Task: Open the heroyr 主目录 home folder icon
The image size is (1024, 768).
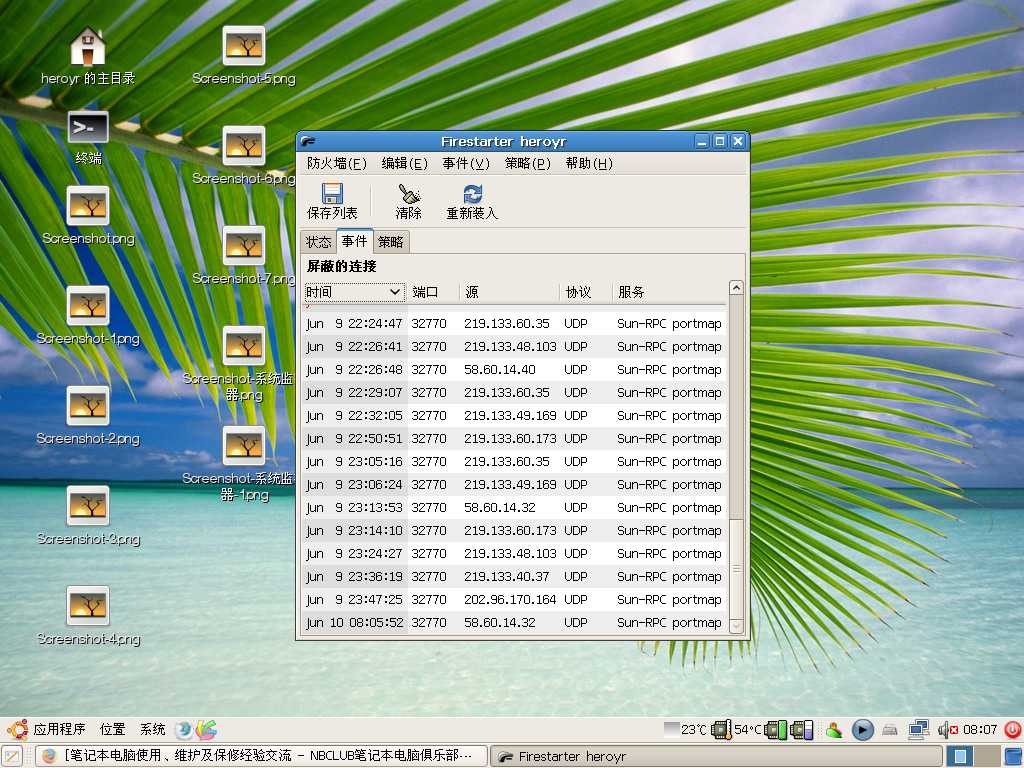Action: tap(88, 47)
